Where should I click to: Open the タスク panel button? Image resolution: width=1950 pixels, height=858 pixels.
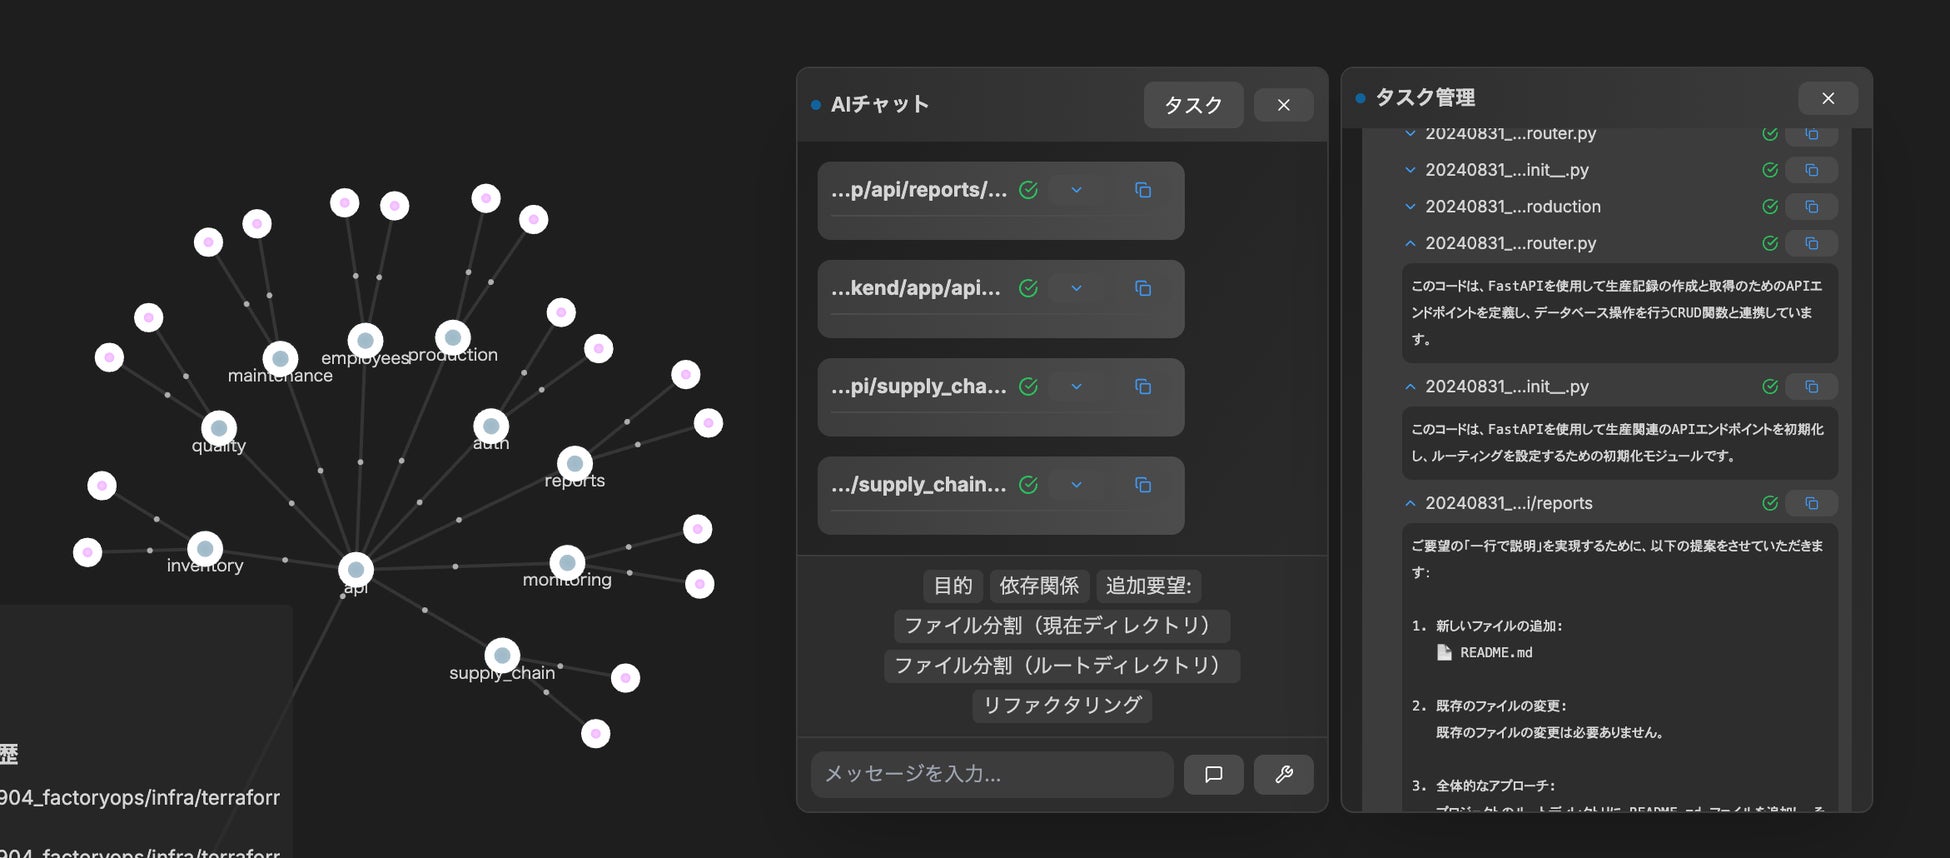[1193, 105]
